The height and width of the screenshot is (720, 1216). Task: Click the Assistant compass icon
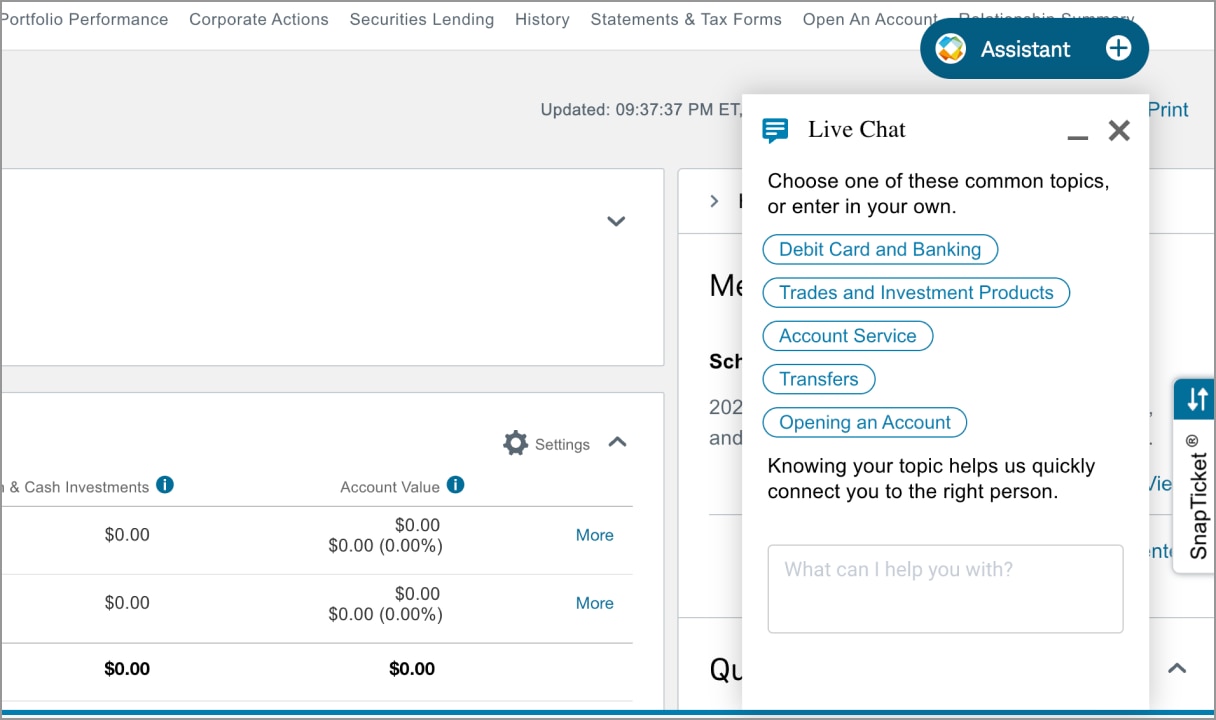[953, 47]
